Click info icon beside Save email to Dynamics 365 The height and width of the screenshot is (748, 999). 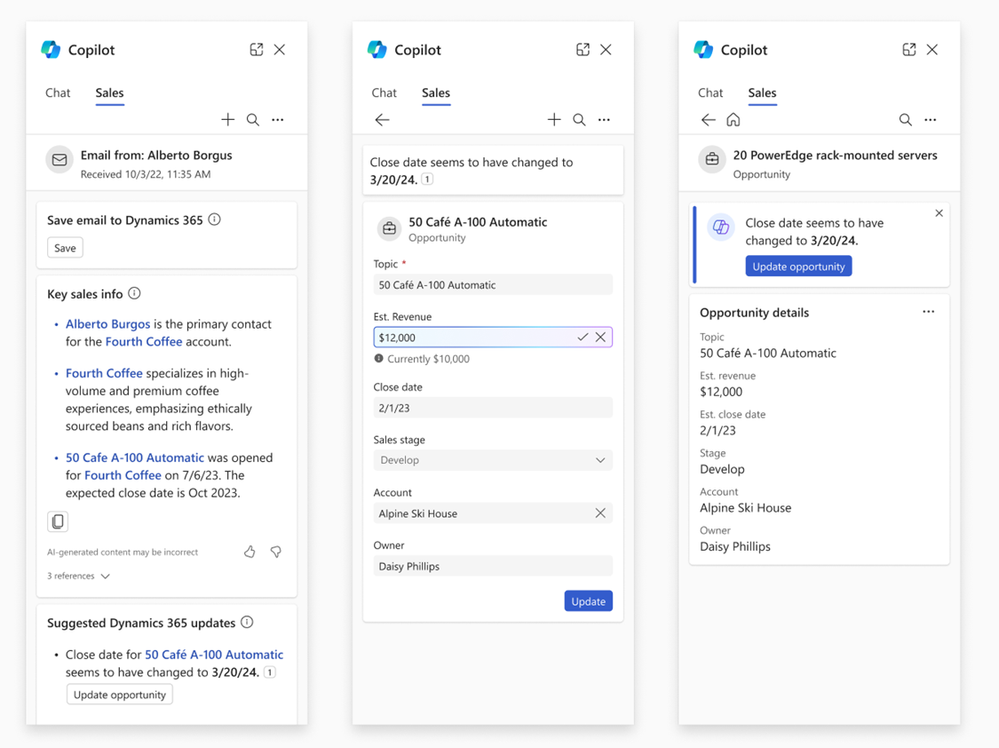[215, 220]
